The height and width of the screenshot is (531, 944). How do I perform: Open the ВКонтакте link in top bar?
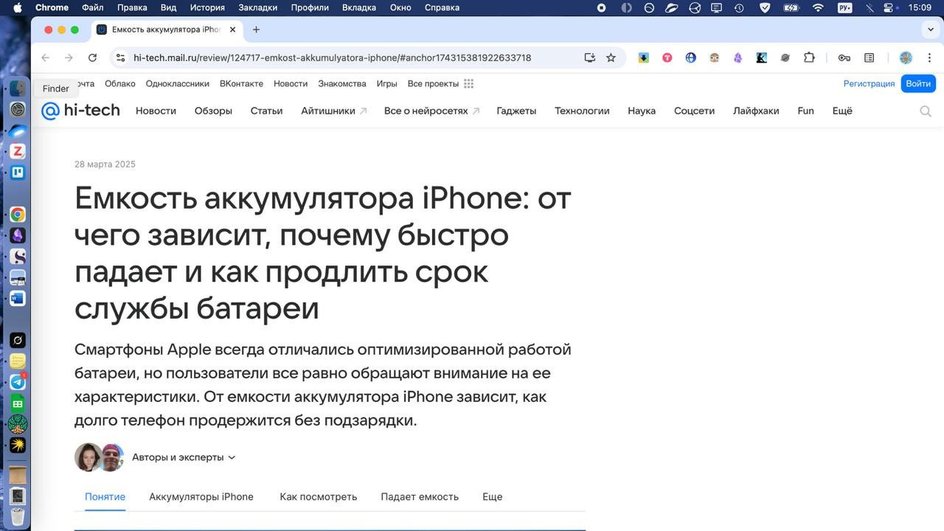point(241,84)
